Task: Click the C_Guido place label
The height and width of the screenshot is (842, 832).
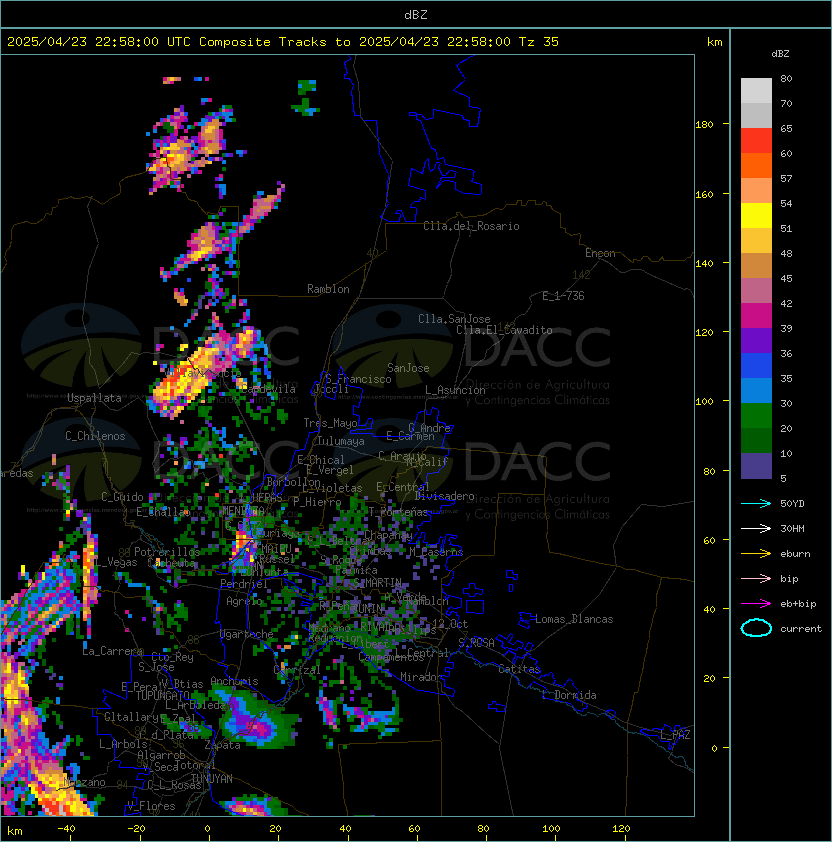Action: pyautogui.click(x=122, y=497)
